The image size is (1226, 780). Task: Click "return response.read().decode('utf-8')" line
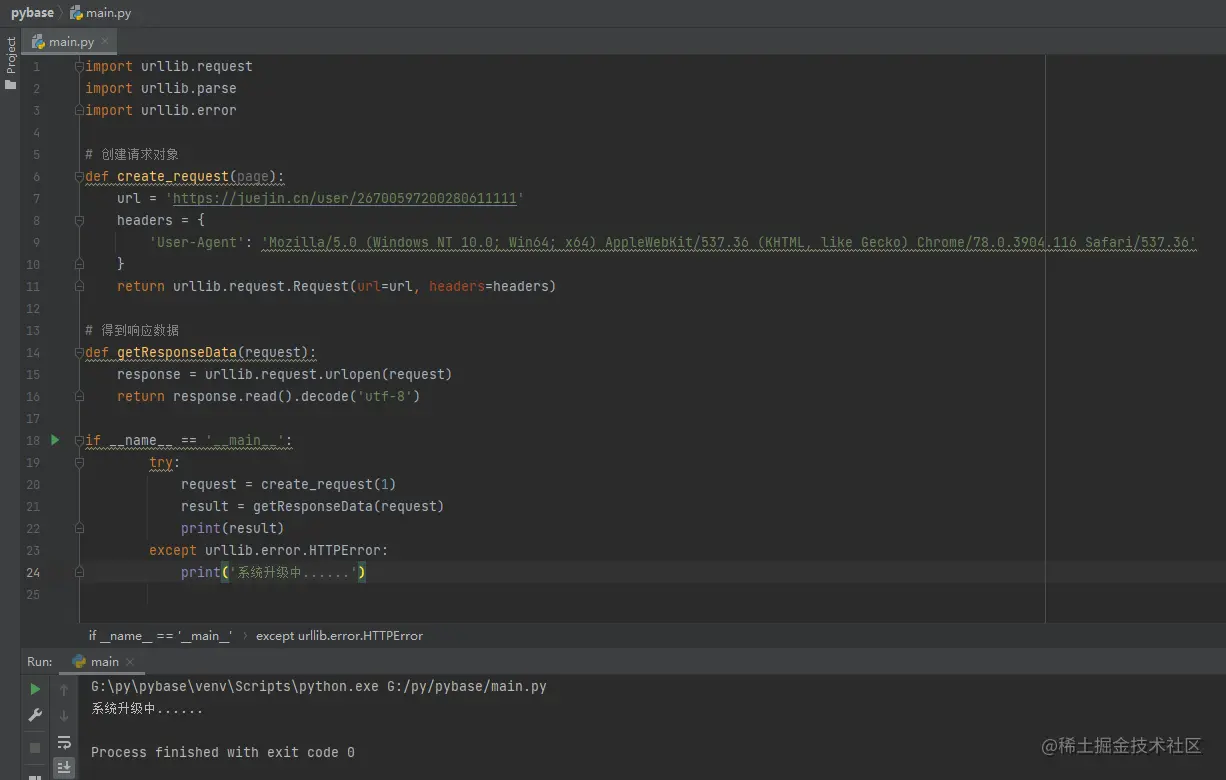point(269,396)
